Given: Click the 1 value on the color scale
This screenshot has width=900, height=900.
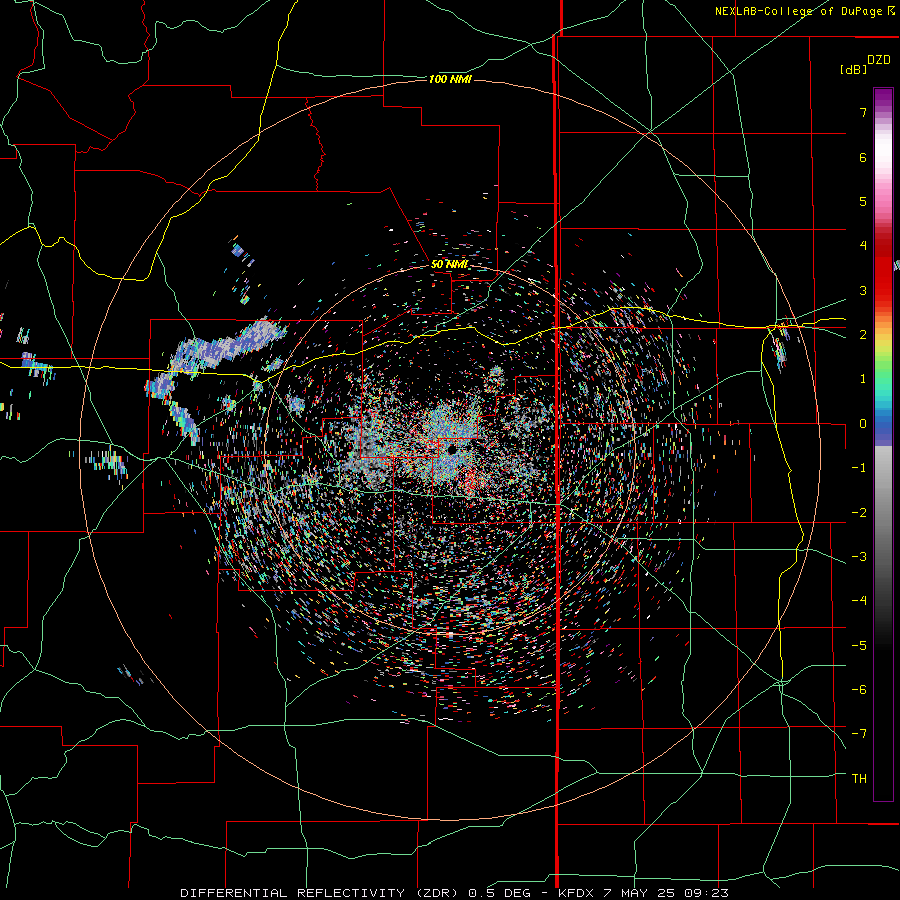Looking at the screenshot, I should tap(863, 379).
